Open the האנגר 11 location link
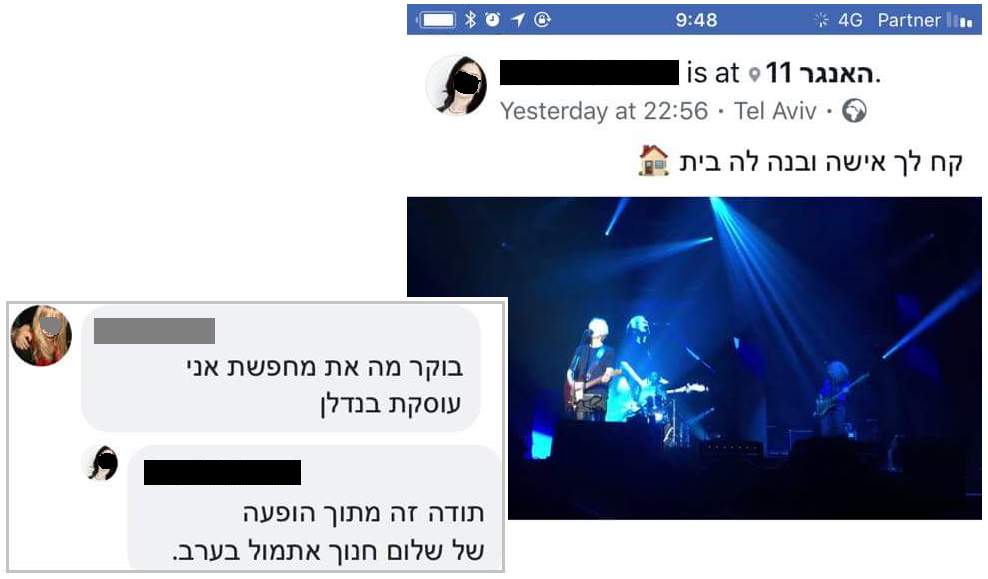This screenshot has height=579, width=988. (x=820, y=74)
